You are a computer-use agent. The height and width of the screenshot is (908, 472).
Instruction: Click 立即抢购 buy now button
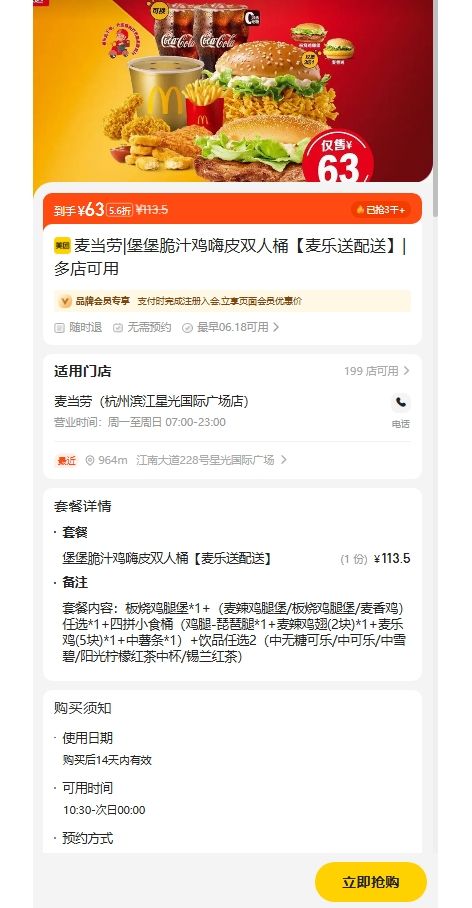(371, 882)
